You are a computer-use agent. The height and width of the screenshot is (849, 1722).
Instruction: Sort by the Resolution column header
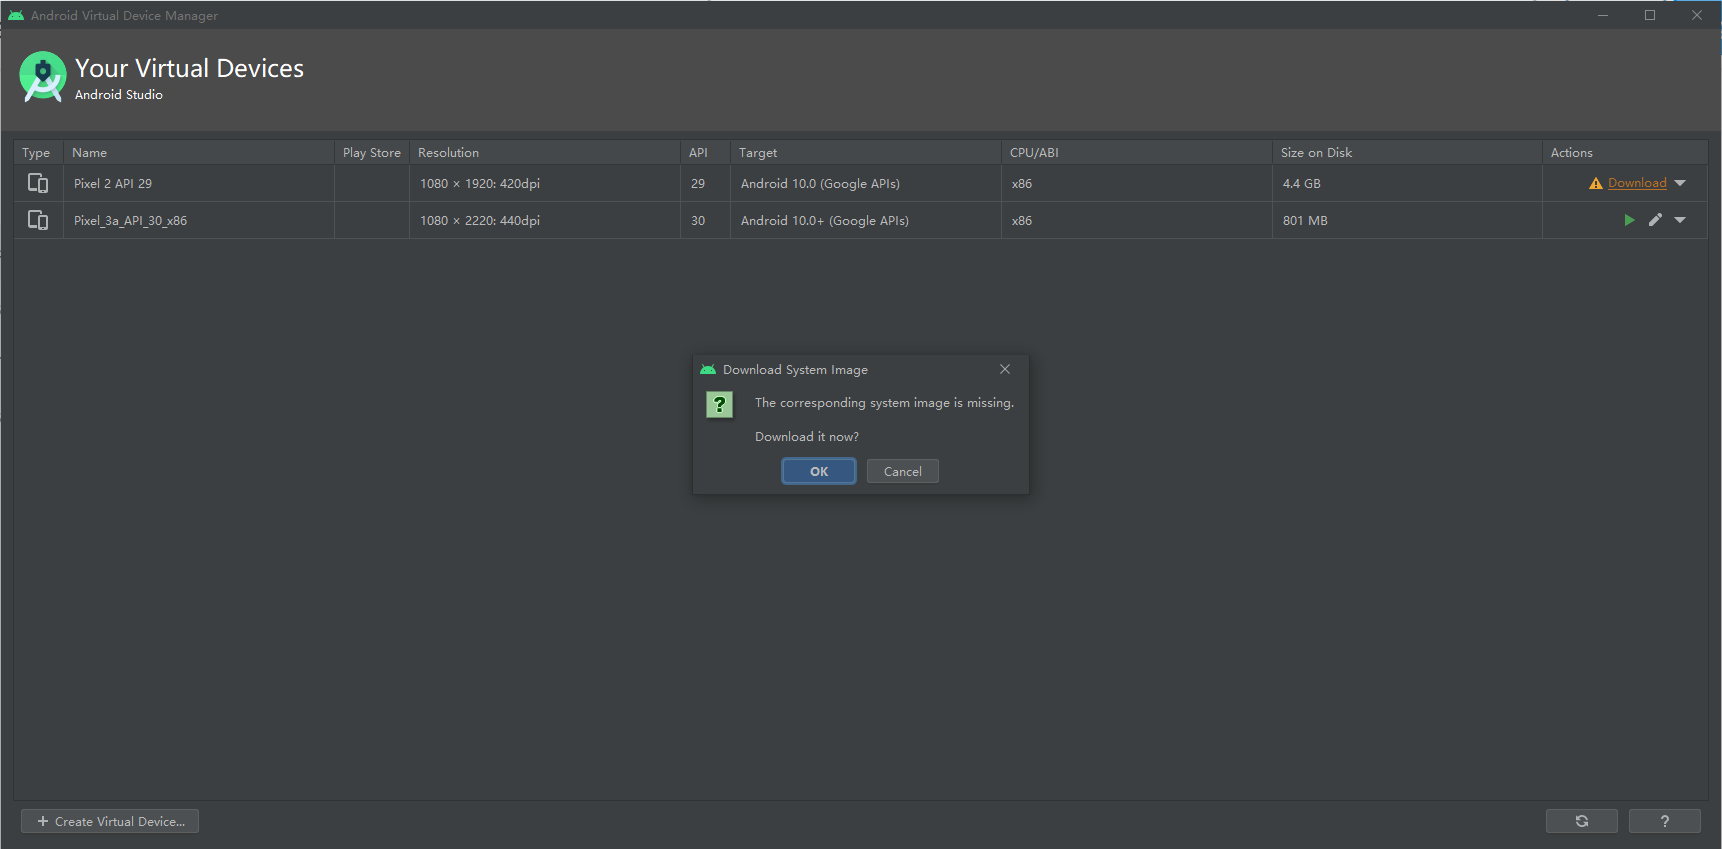(x=544, y=152)
